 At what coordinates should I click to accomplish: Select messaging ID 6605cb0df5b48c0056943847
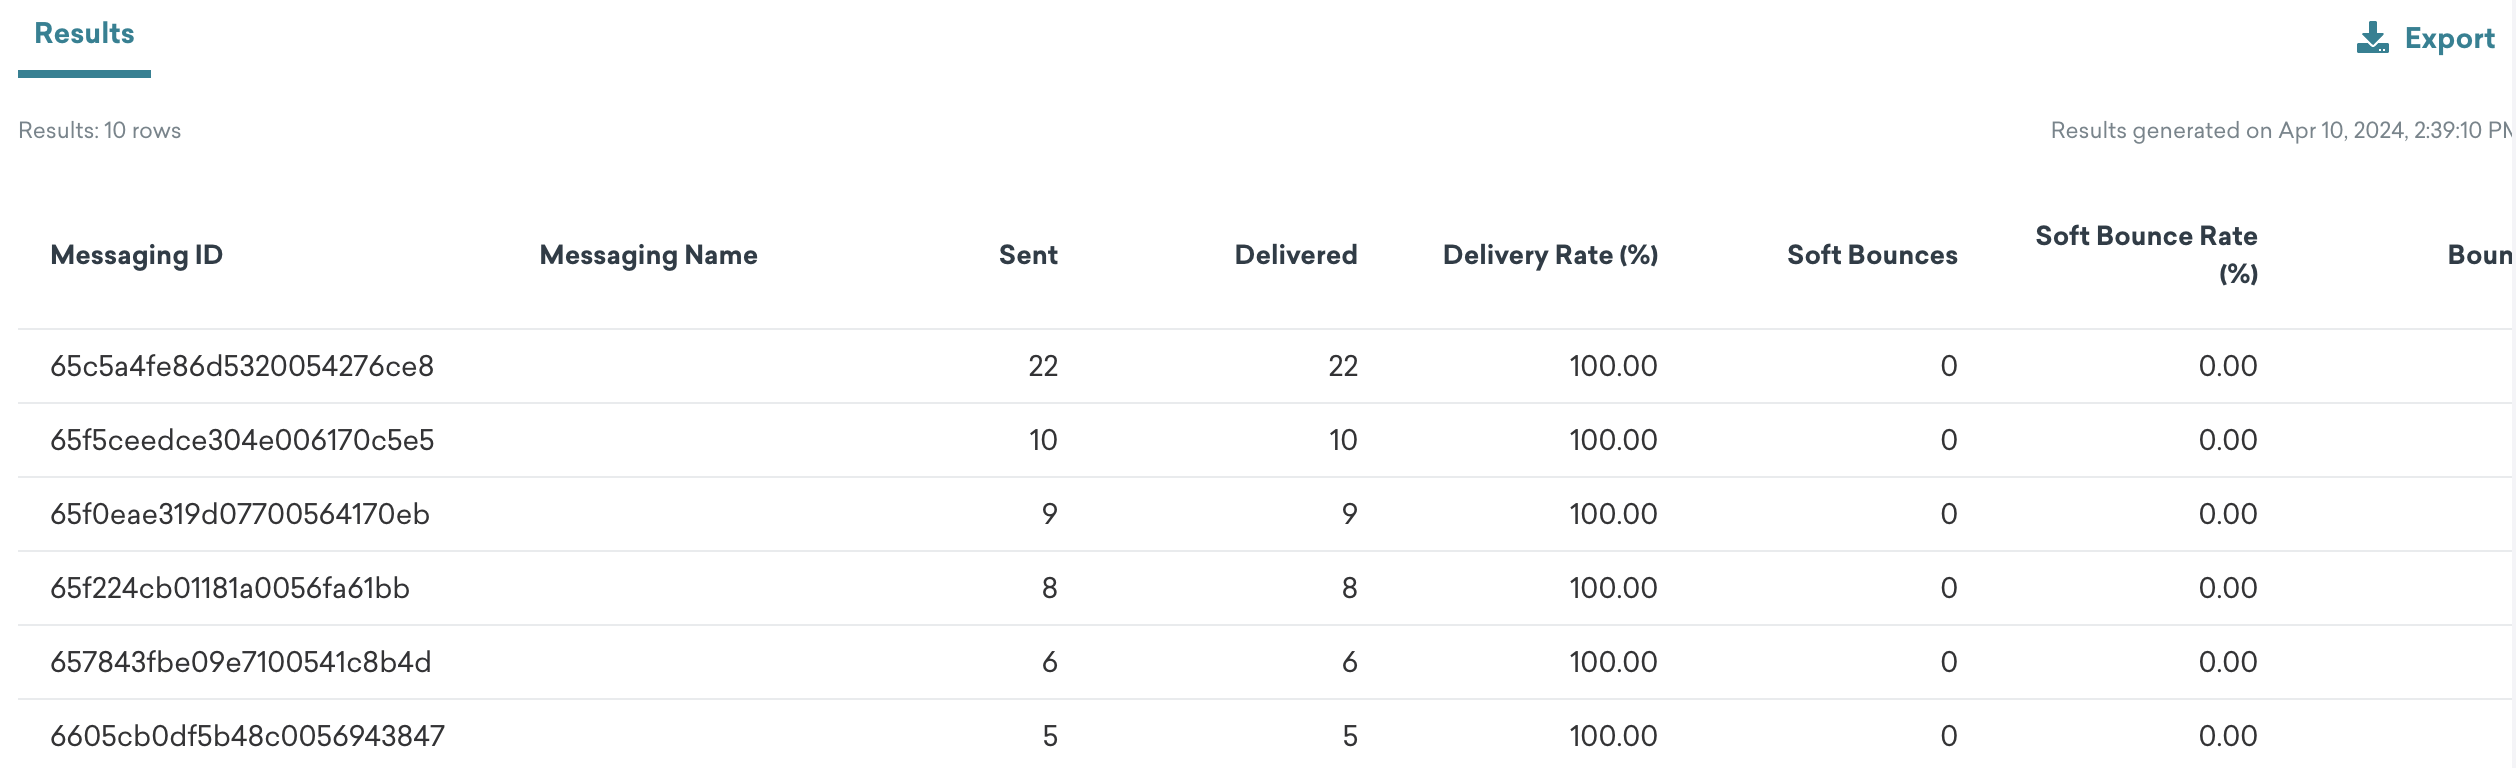tap(248, 736)
